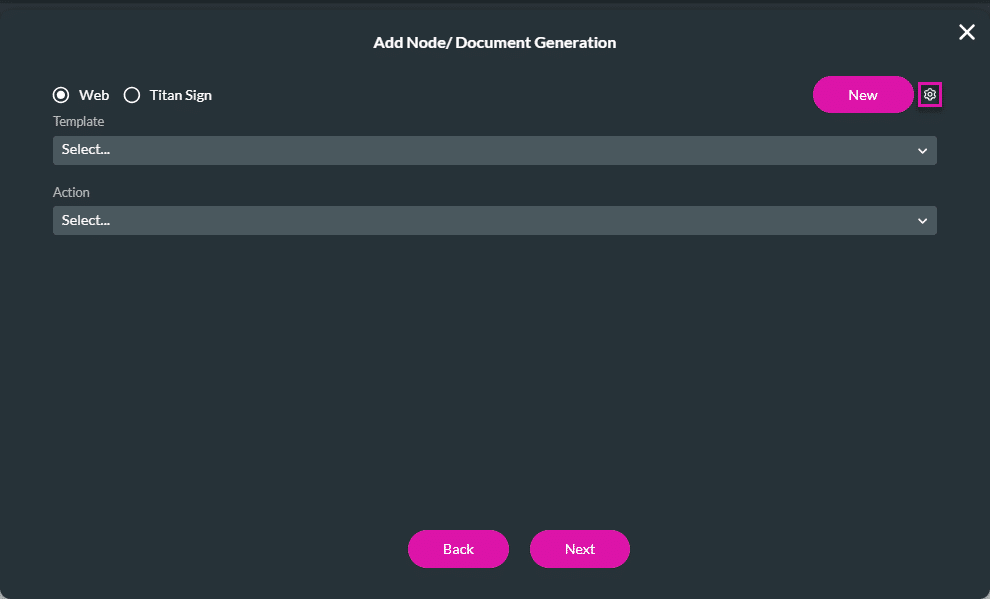
Task: Close the Add Node dialog with X
Action: pos(966,31)
